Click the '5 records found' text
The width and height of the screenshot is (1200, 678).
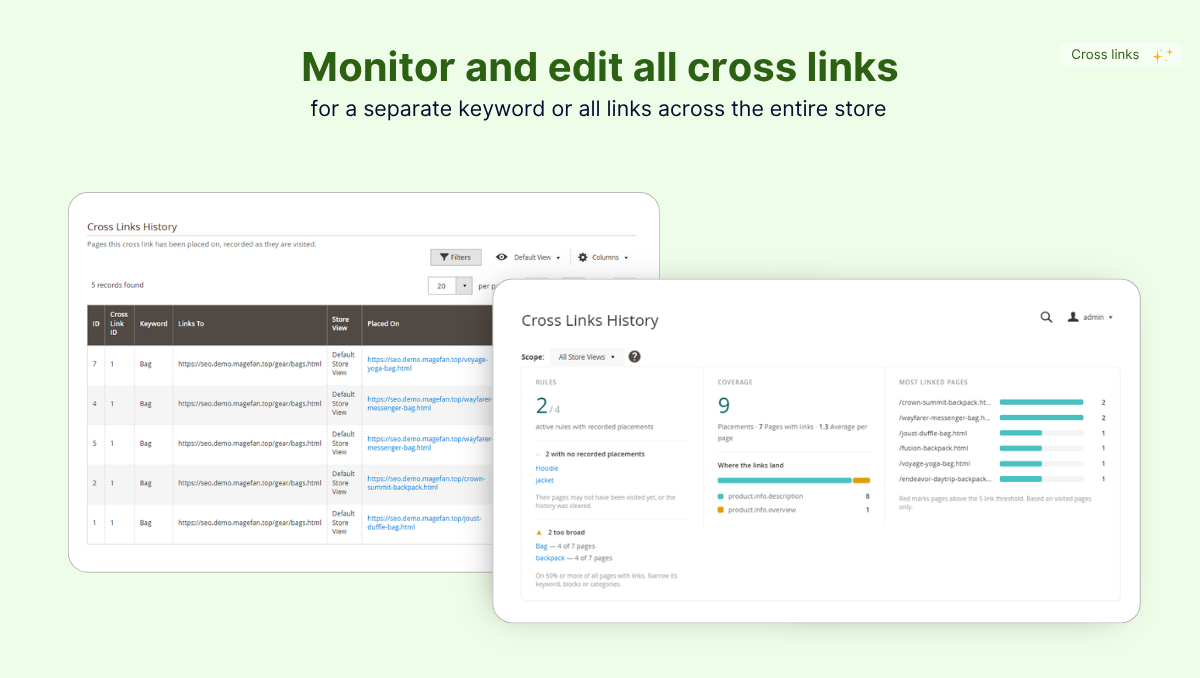click(117, 285)
